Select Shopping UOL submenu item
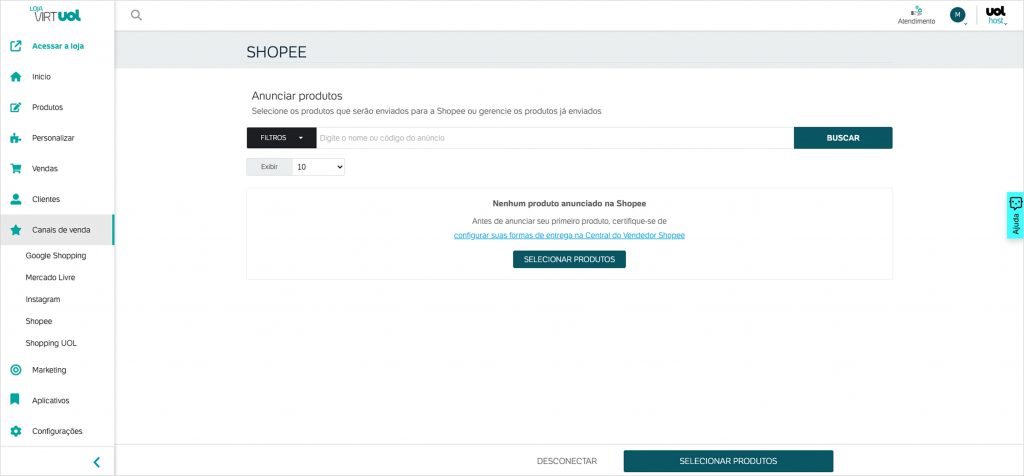 [51, 343]
